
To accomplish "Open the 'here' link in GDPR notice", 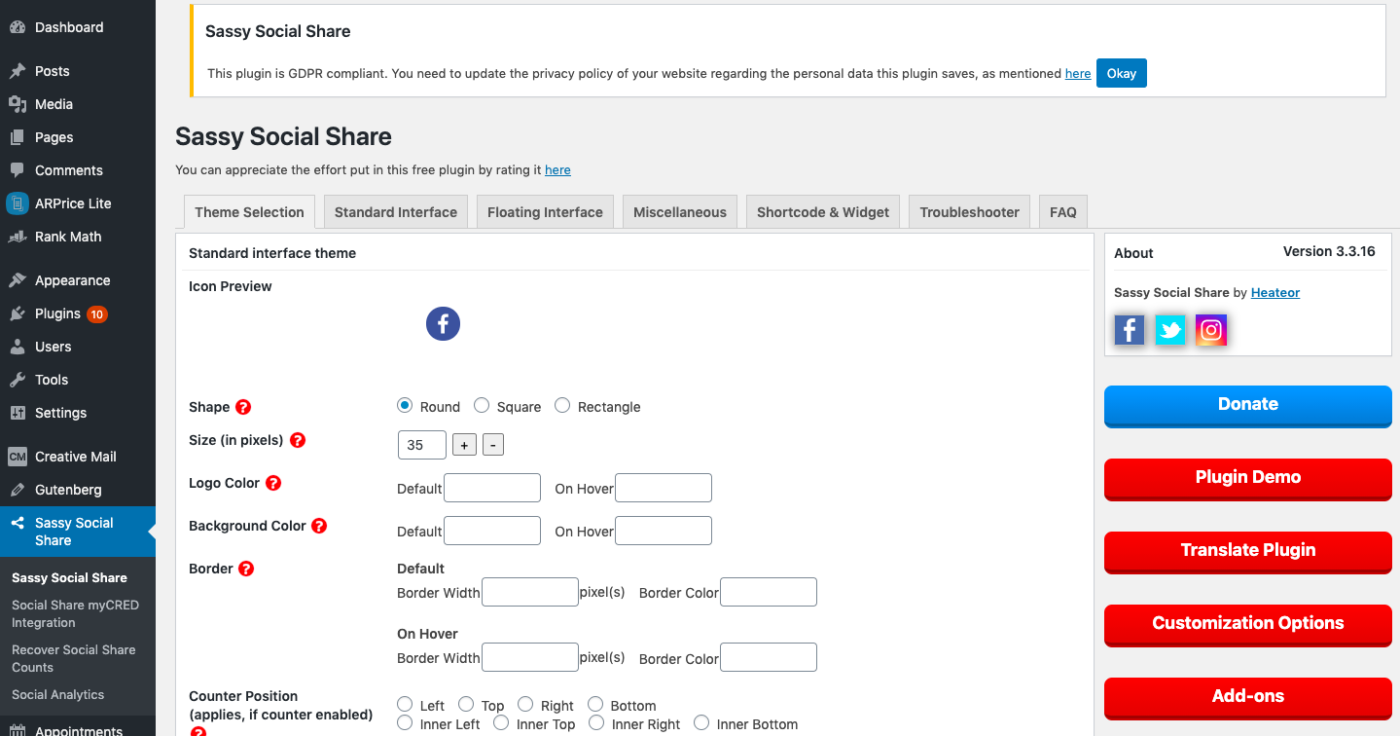I will 1078,73.
